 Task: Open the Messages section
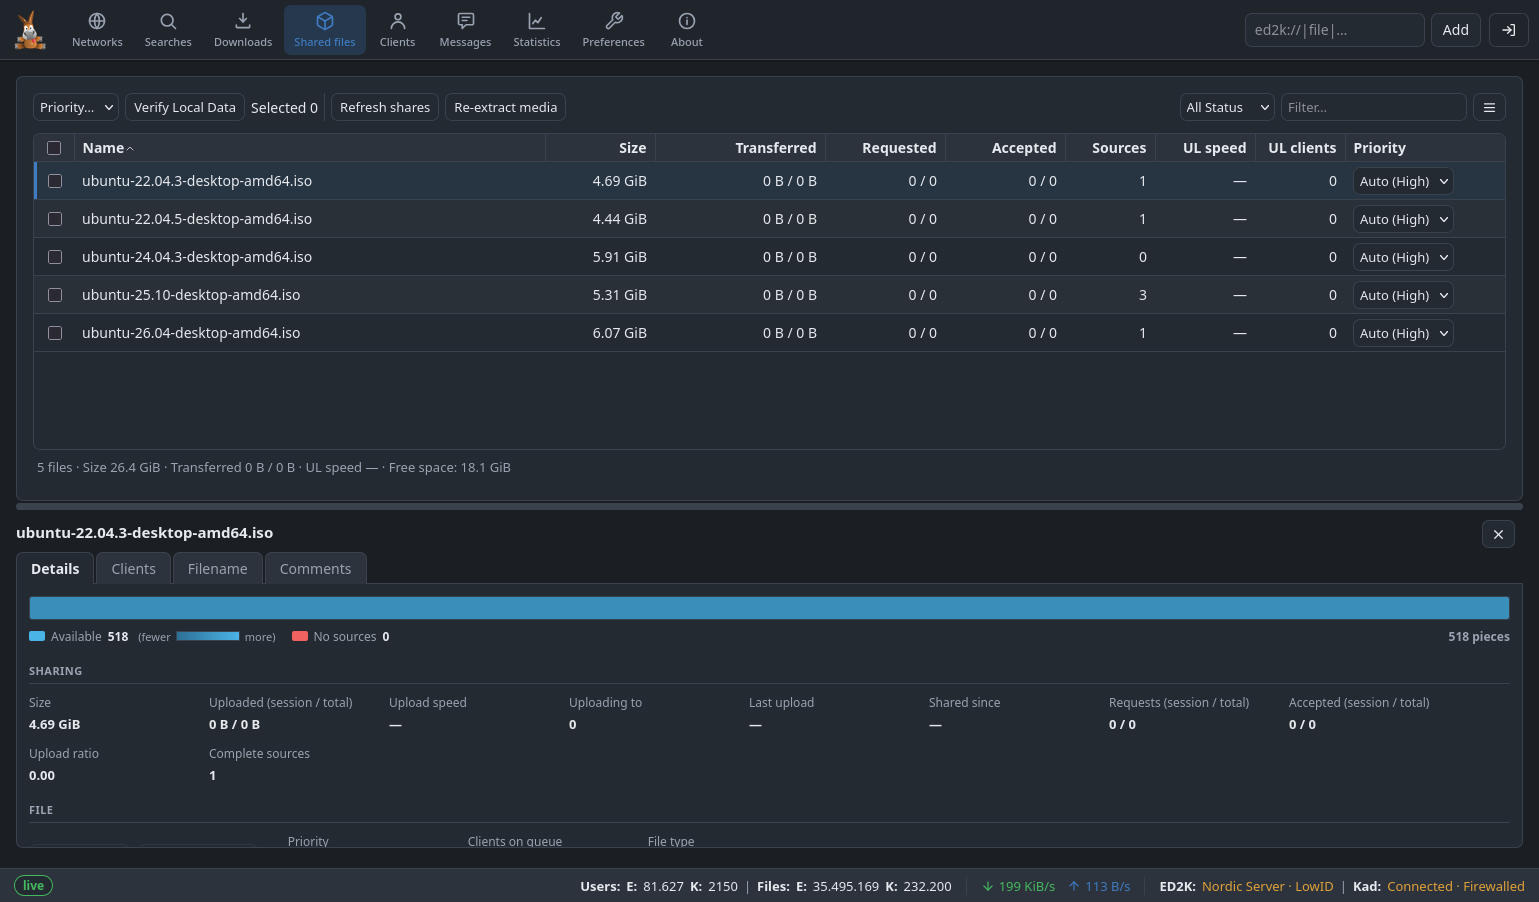pos(465,30)
